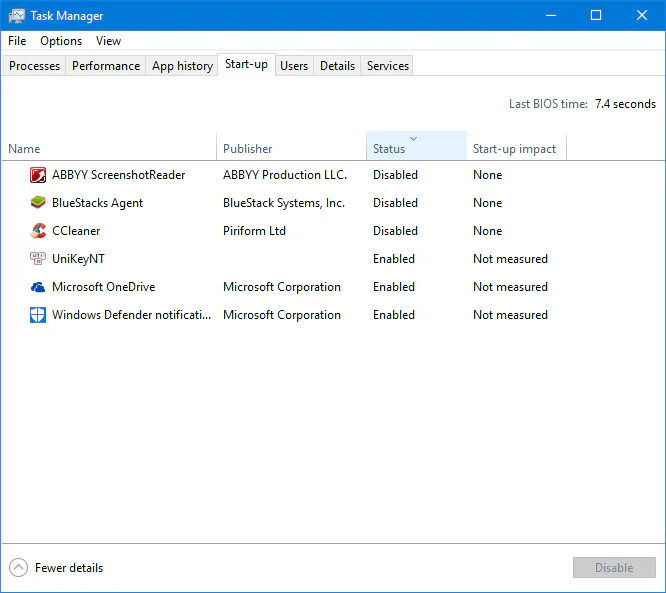Viewport: 666px width, 593px height.
Task: Select the ABBYY ScreenshotReader row name
Action: (x=119, y=175)
